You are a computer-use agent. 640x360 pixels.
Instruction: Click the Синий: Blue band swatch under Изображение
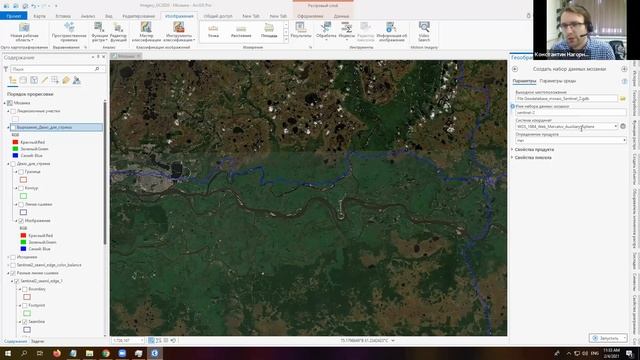(23, 249)
